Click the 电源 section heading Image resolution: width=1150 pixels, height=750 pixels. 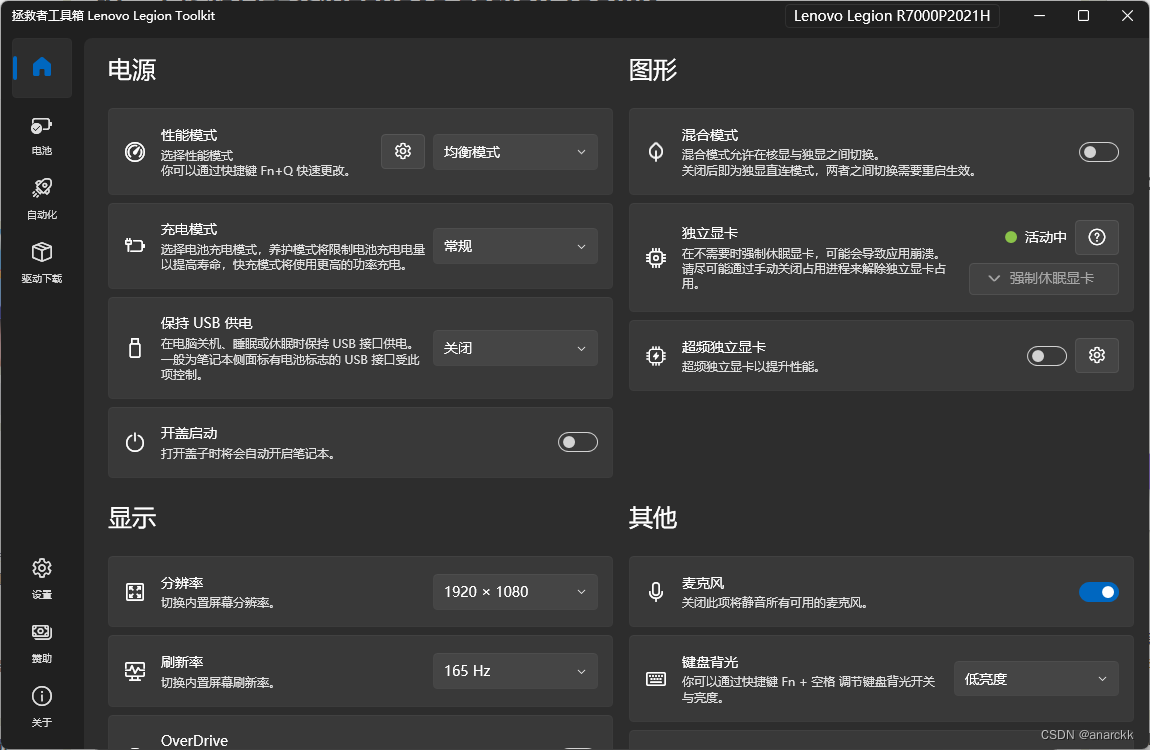(x=132, y=70)
